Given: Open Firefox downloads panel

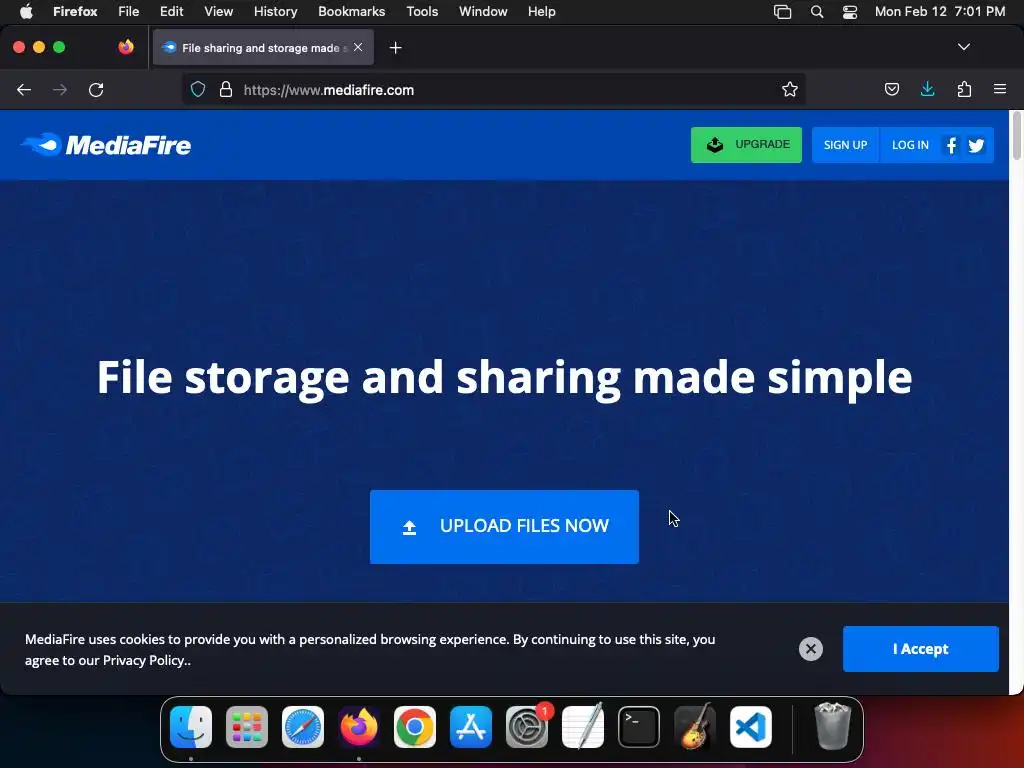Looking at the screenshot, I should pos(927,89).
